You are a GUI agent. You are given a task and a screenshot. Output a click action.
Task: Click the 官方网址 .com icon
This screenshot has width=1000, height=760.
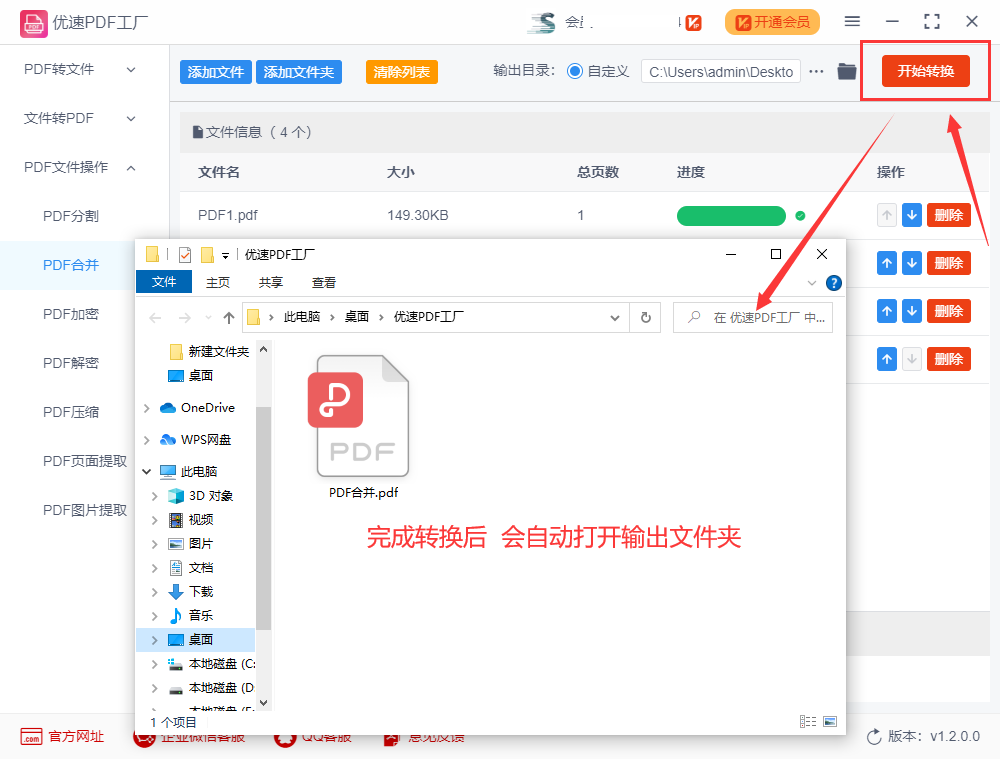click(31, 736)
